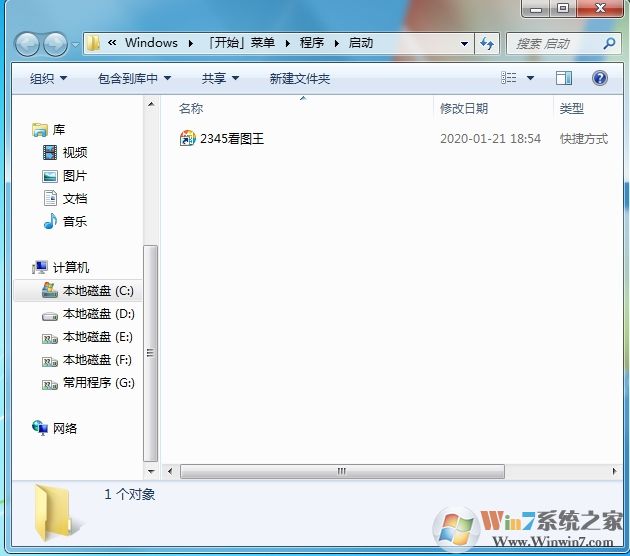
Task: Open the 图片 library
Action: click(x=75, y=176)
